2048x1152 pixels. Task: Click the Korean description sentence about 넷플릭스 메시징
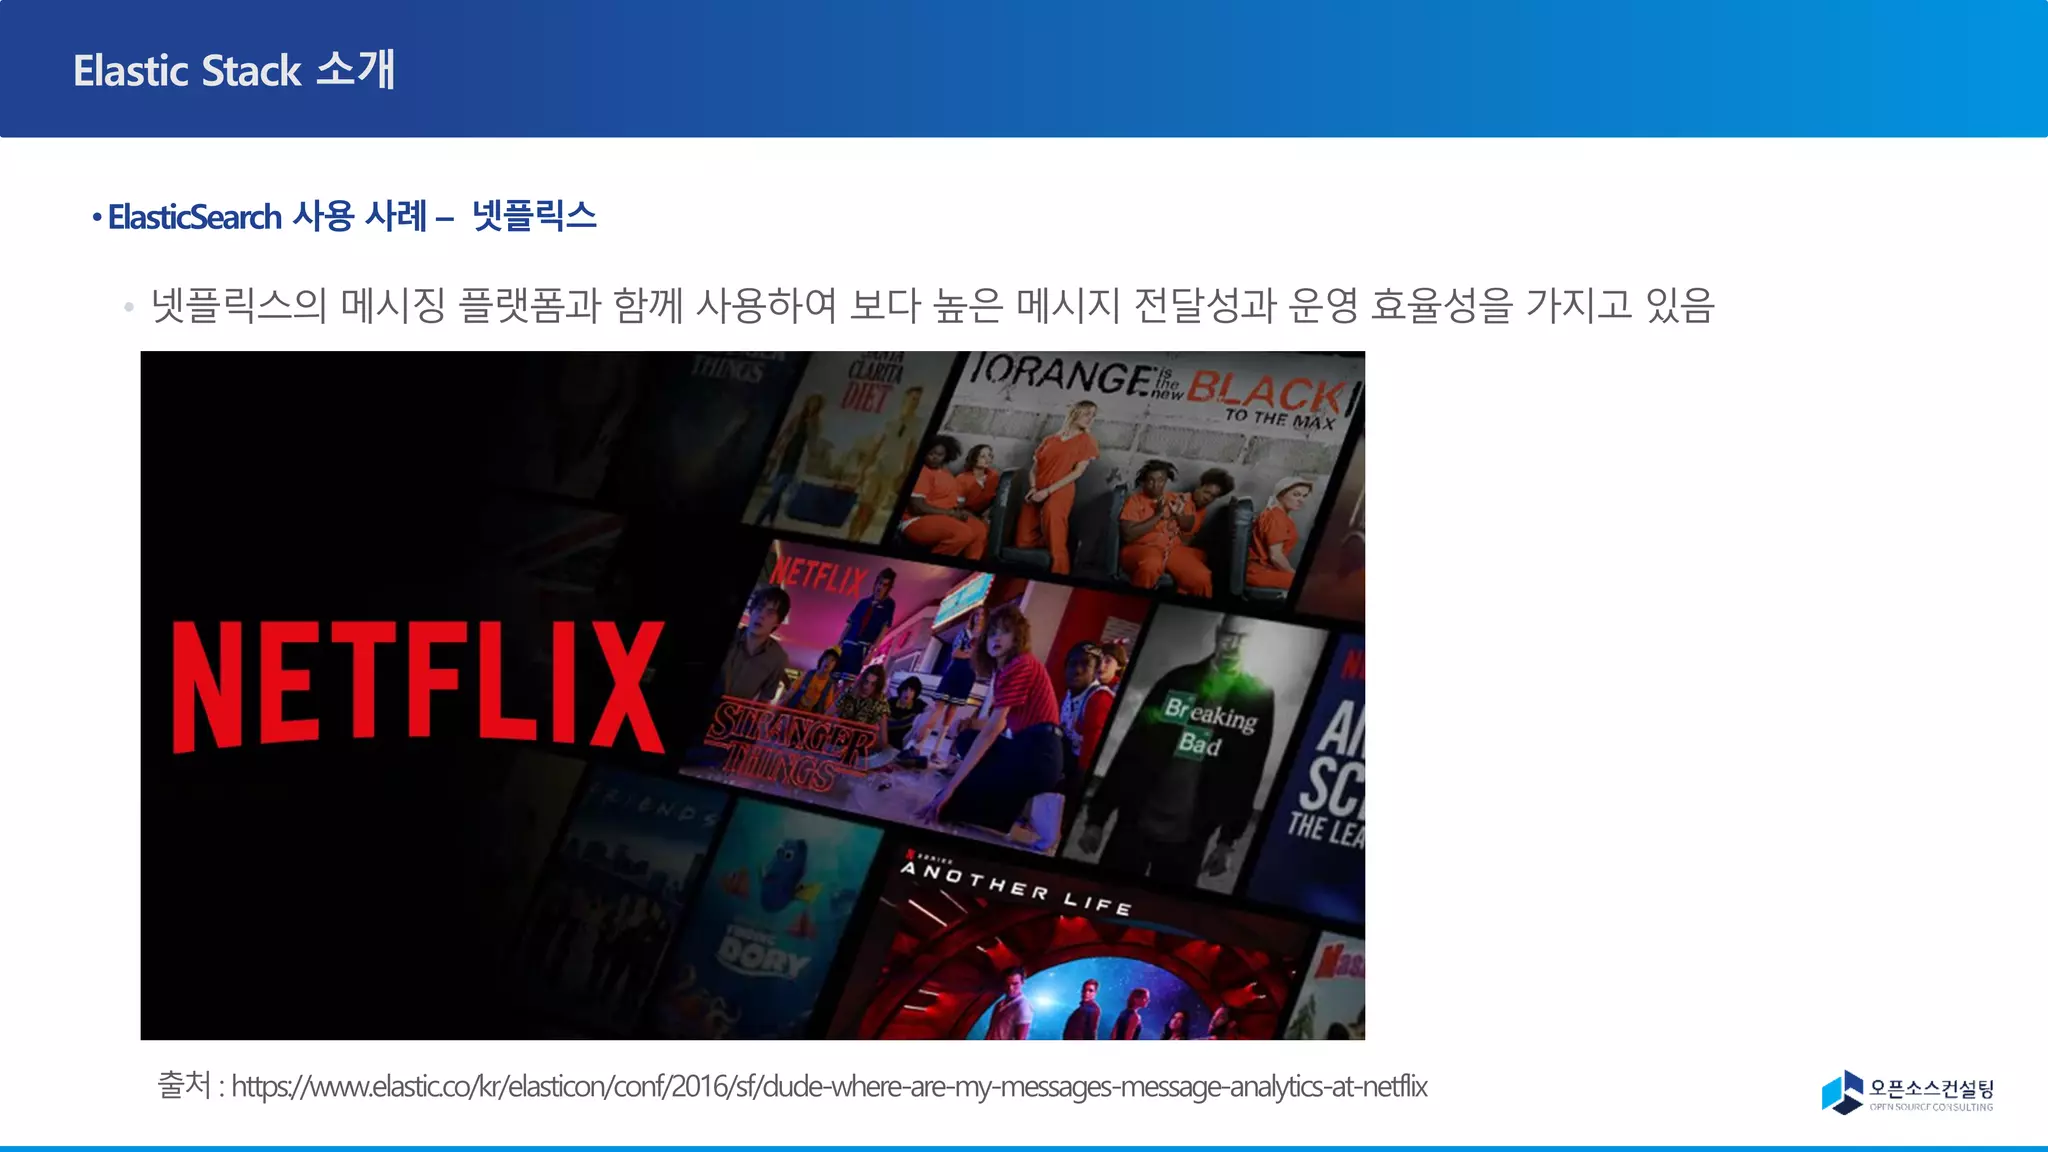(932, 305)
